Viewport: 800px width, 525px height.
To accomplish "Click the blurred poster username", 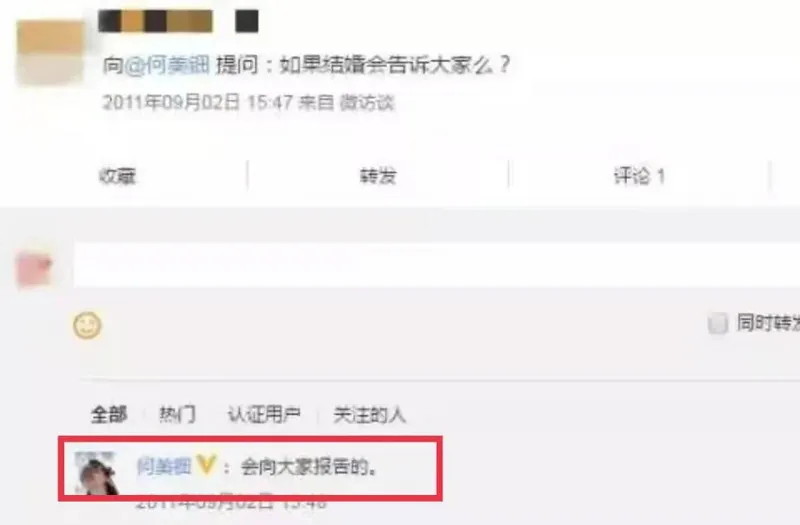I will coord(156,21).
